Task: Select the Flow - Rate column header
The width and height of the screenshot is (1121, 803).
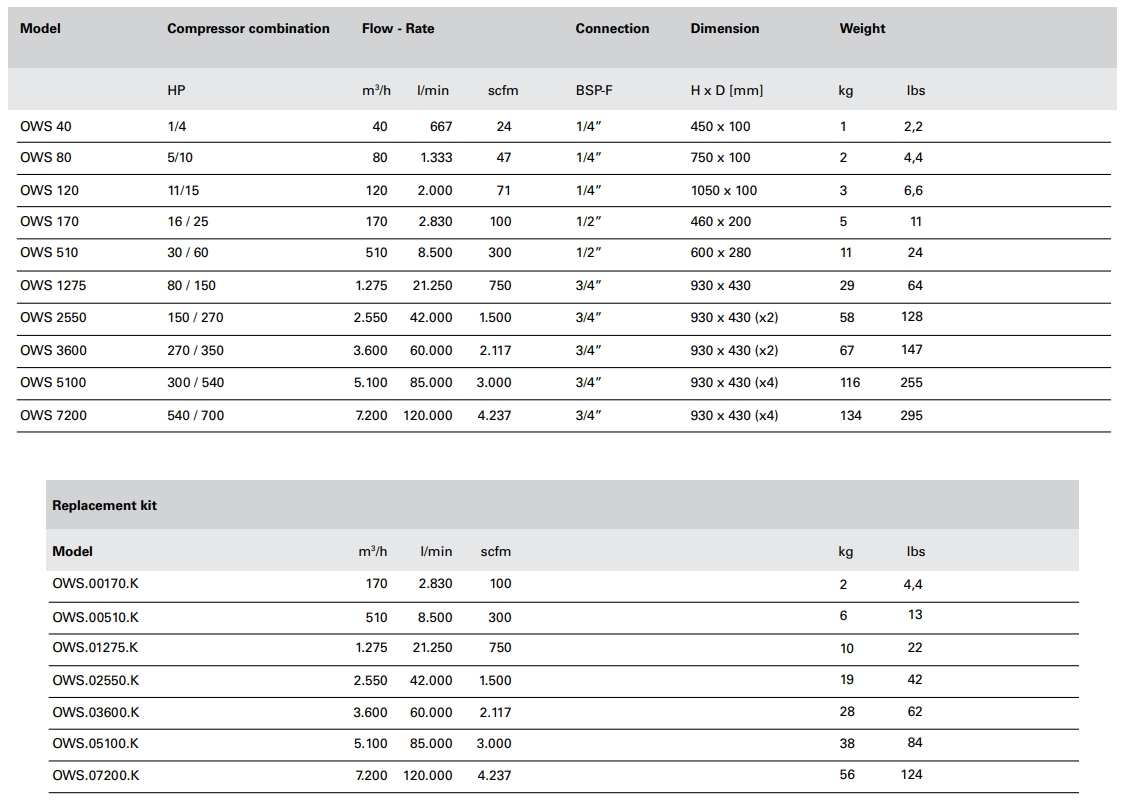Action: [x=398, y=29]
